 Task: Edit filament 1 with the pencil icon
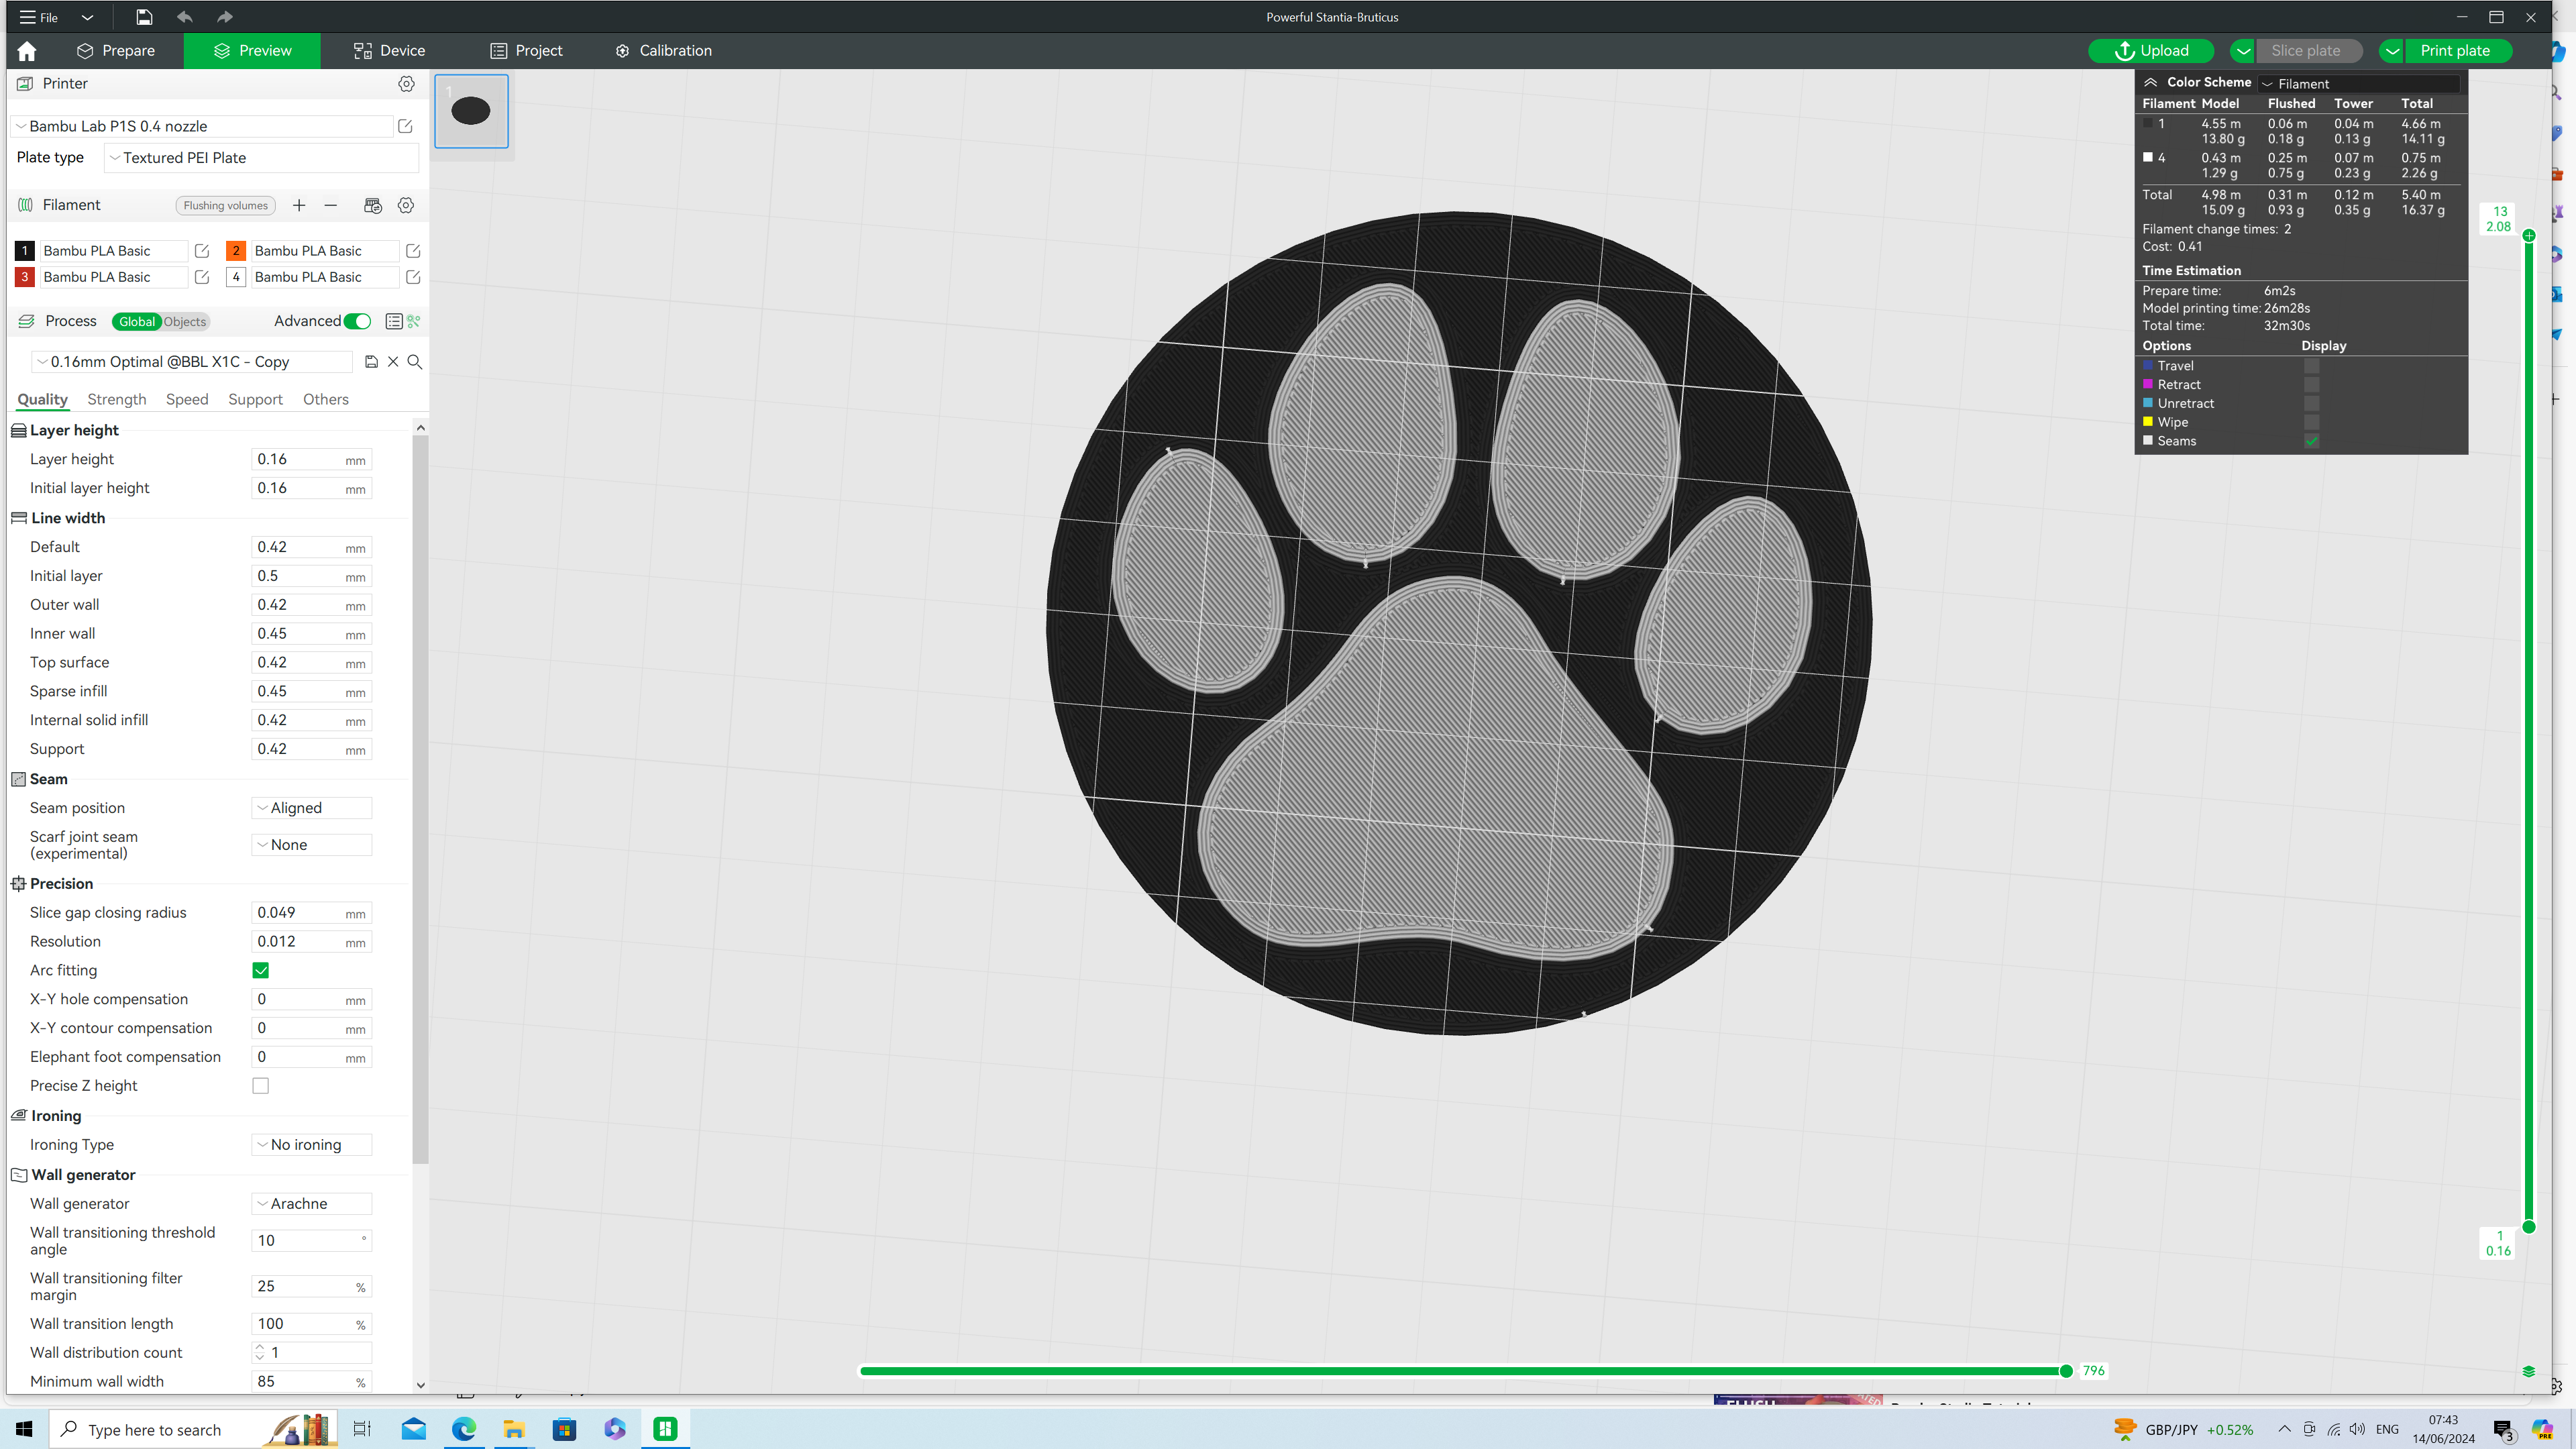(x=201, y=251)
